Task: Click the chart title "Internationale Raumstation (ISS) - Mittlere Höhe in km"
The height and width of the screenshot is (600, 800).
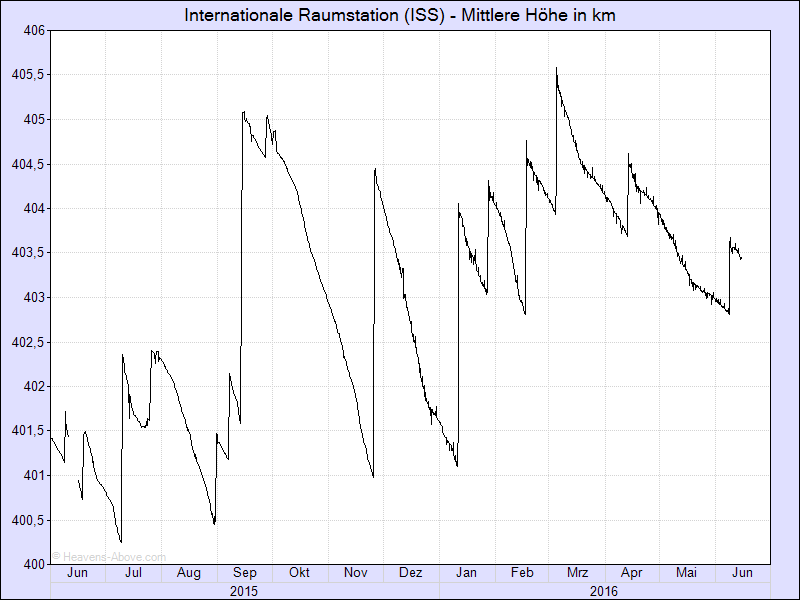Action: click(x=400, y=15)
